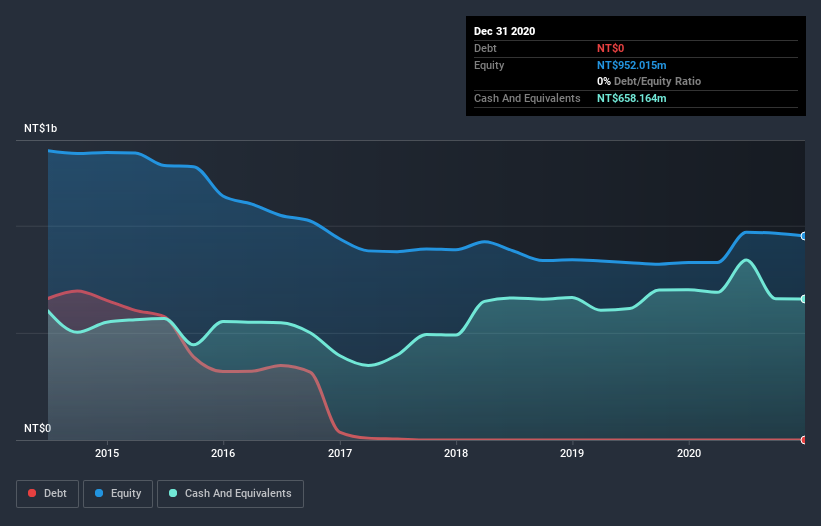Click Cash And Equivalents label in tooltip
This screenshot has height=526, width=821.
click(x=527, y=98)
